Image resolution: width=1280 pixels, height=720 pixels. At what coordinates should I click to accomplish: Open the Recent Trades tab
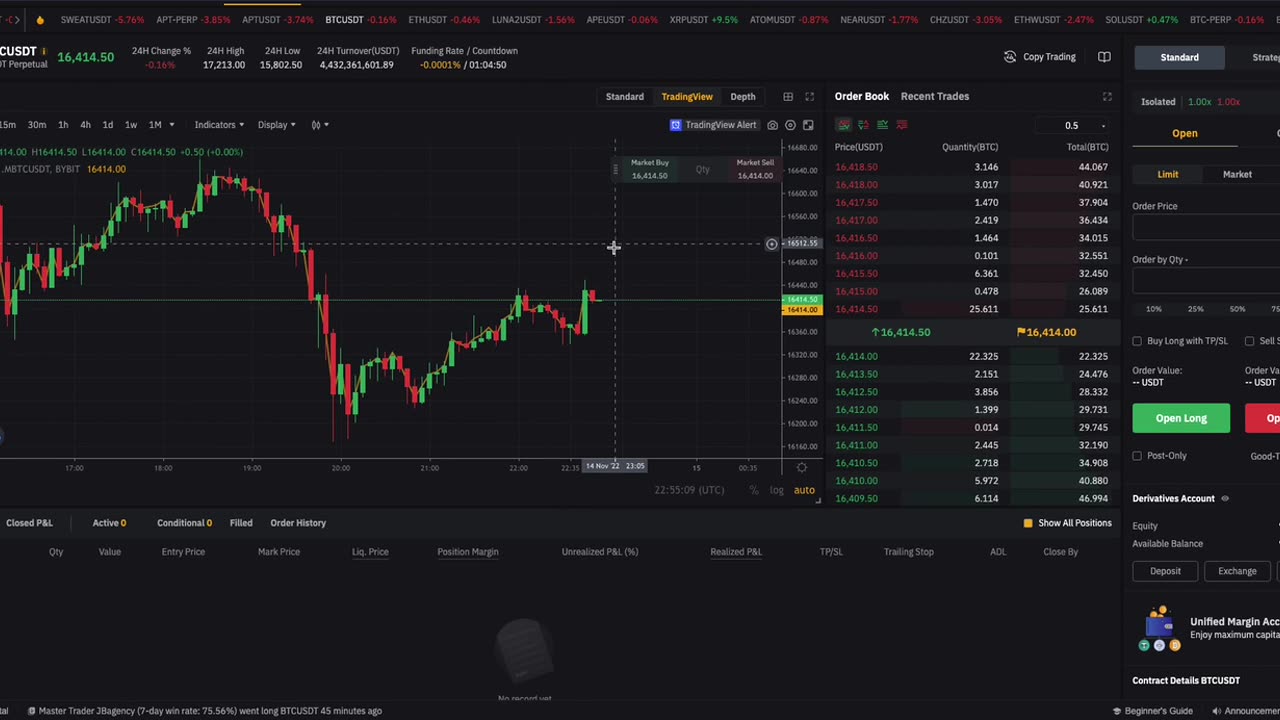pos(935,96)
